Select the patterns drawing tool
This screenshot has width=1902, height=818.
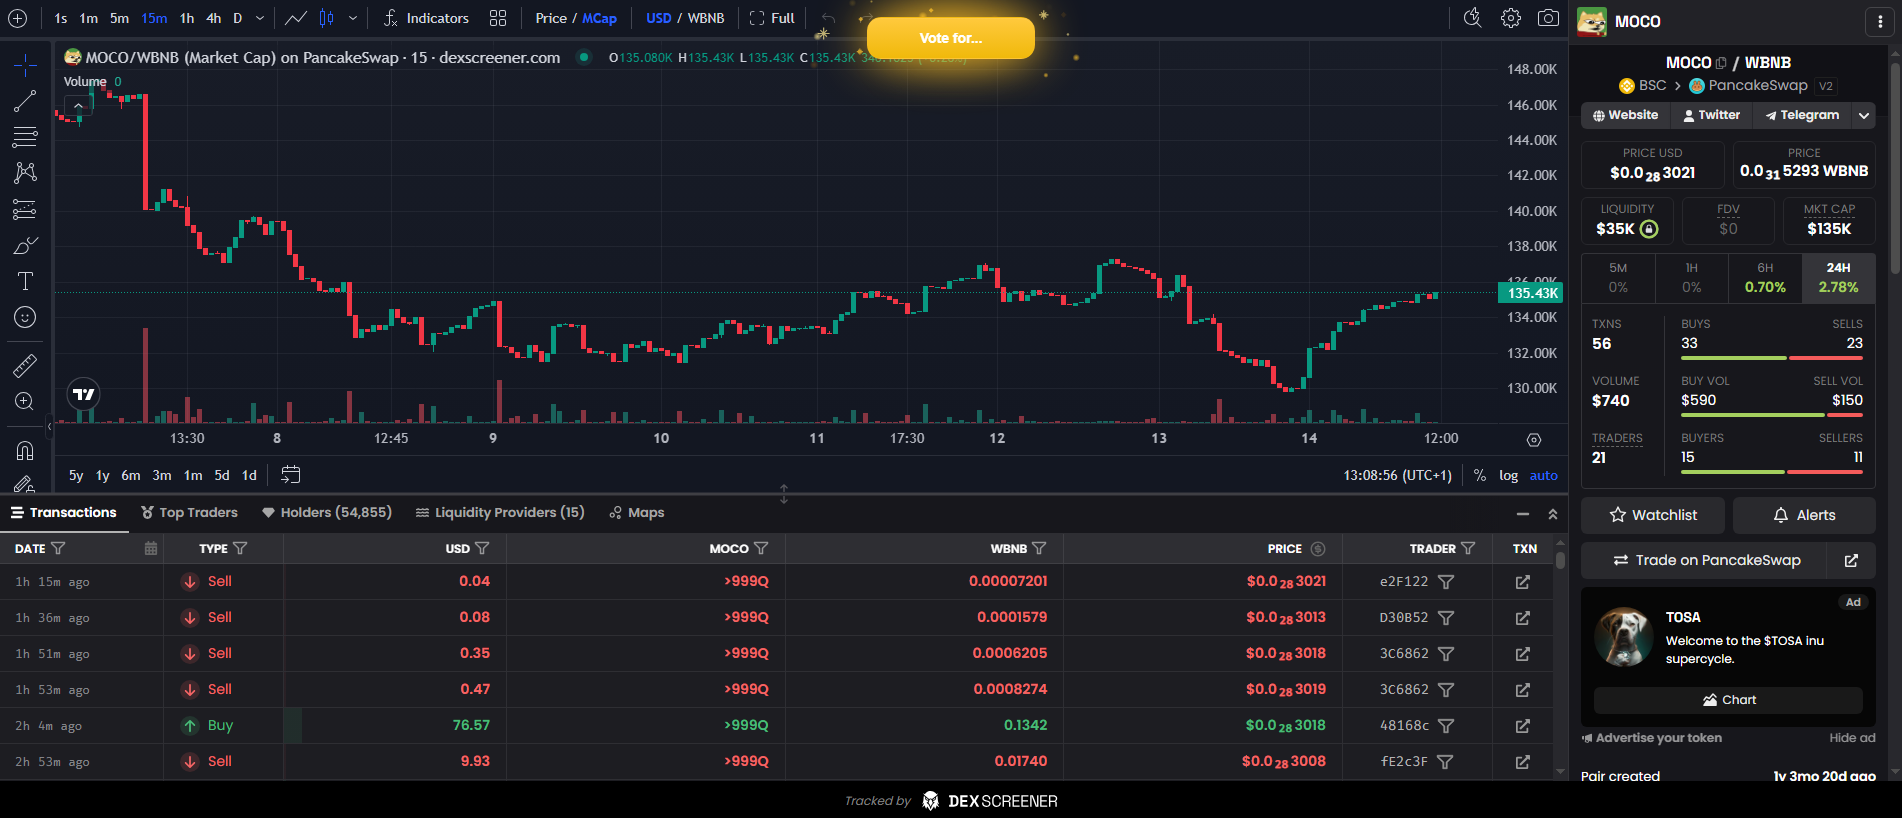coord(25,173)
